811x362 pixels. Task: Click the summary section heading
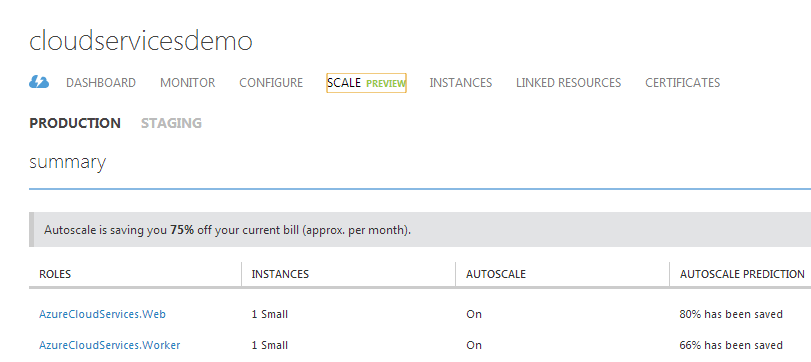click(x=68, y=162)
